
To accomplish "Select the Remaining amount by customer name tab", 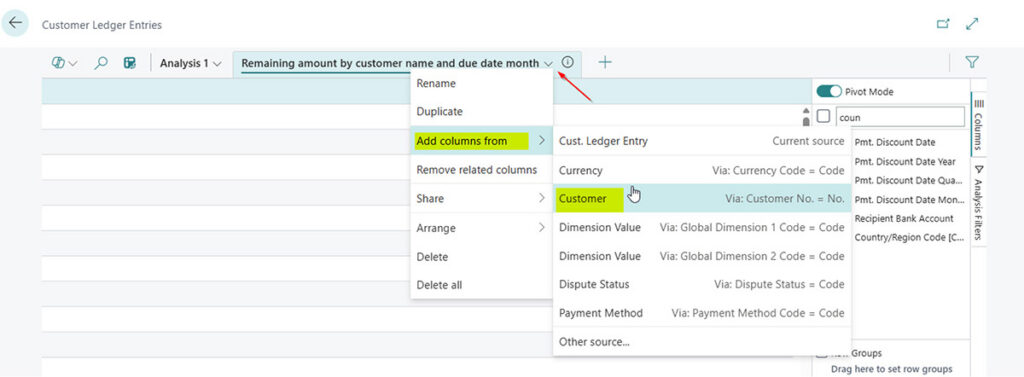I will click(390, 63).
